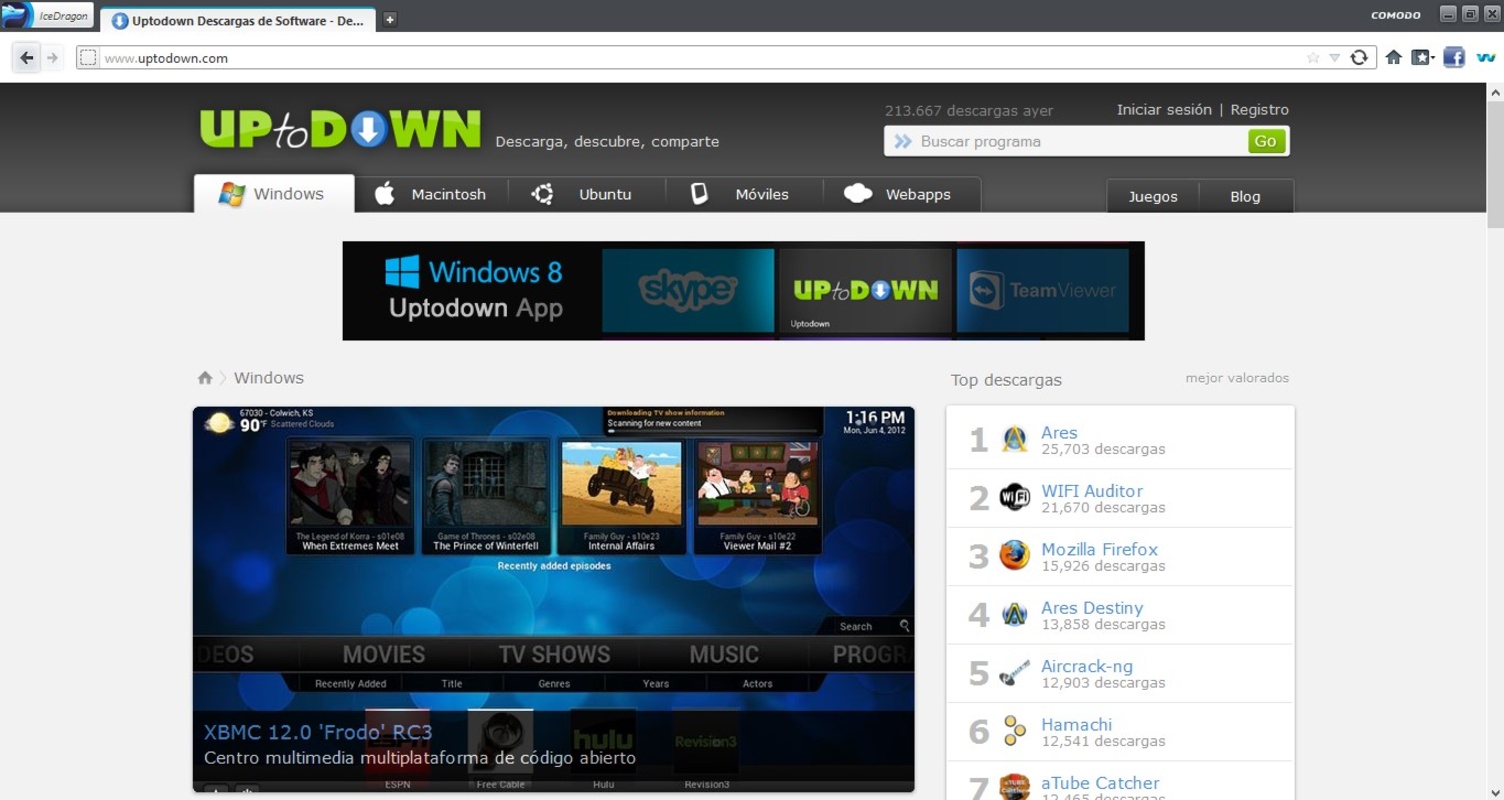Open the bookmarks menu dropdown button
This screenshot has height=800, width=1504.
point(1422,58)
